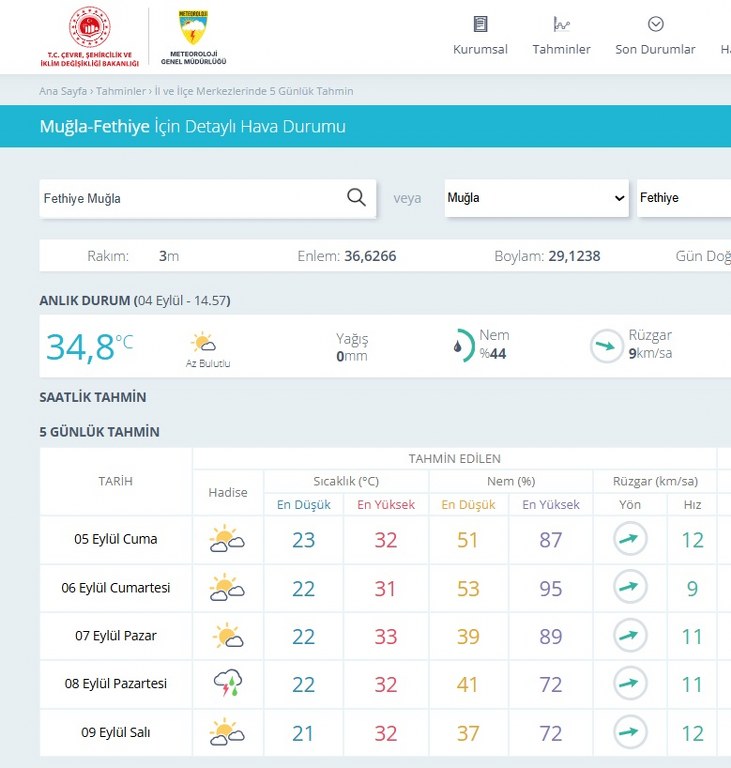Open the Kurumsal menu
Viewport: 731px width, 768px height.
coord(480,36)
